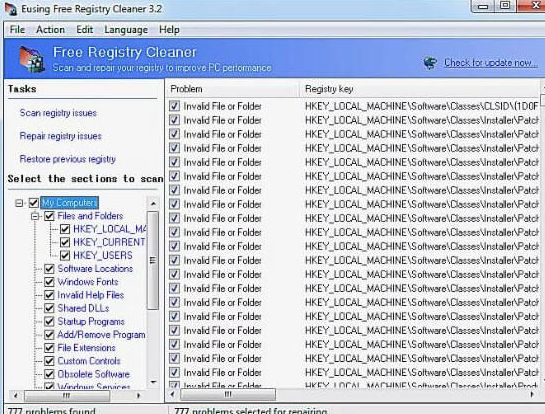This screenshot has height=414, width=545.
Task: Click tree panel horizontal scroll-left arrow
Action: (15, 396)
